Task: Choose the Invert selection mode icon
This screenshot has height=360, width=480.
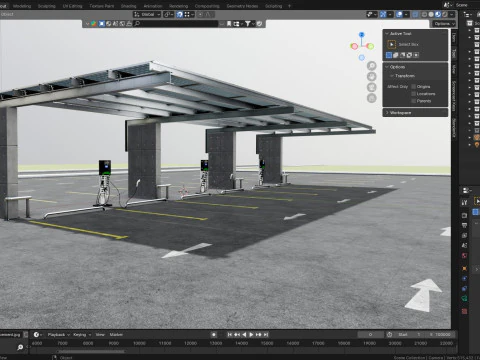Action: (409, 55)
